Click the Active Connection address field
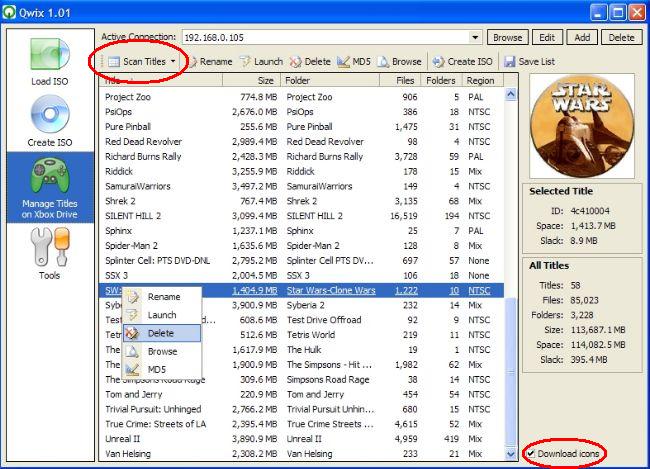Viewport: 650px width, 469px height. tap(326, 38)
